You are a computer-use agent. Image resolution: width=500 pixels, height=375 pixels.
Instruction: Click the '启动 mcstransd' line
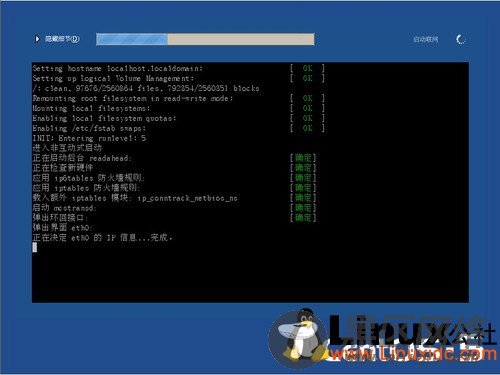(x=64, y=208)
